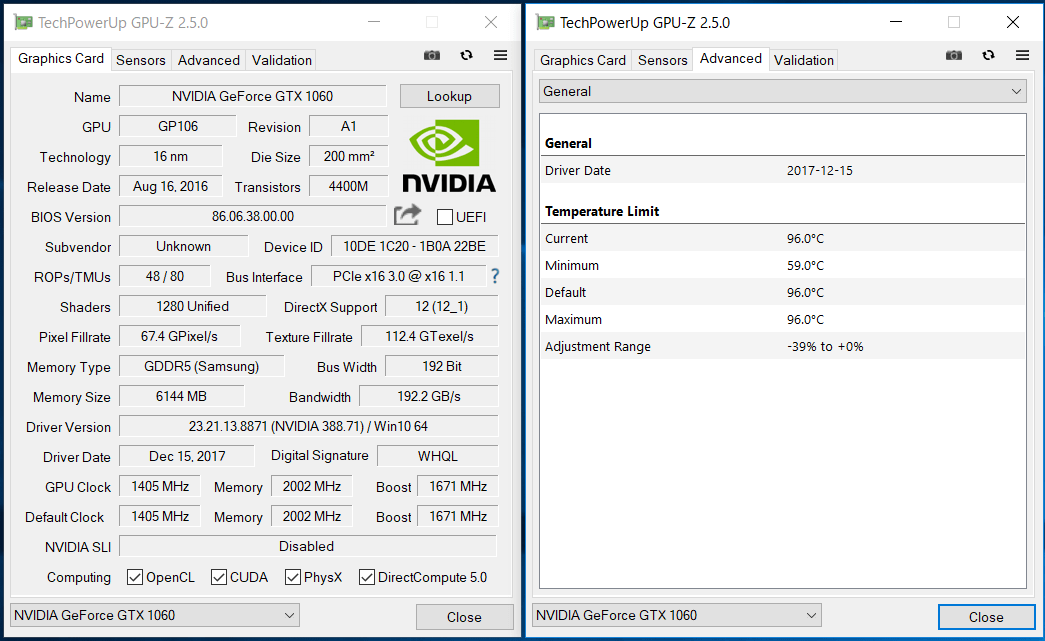Click the Shaders field 1280 Unified
This screenshot has height=641, width=1045.
pos(193,306)
